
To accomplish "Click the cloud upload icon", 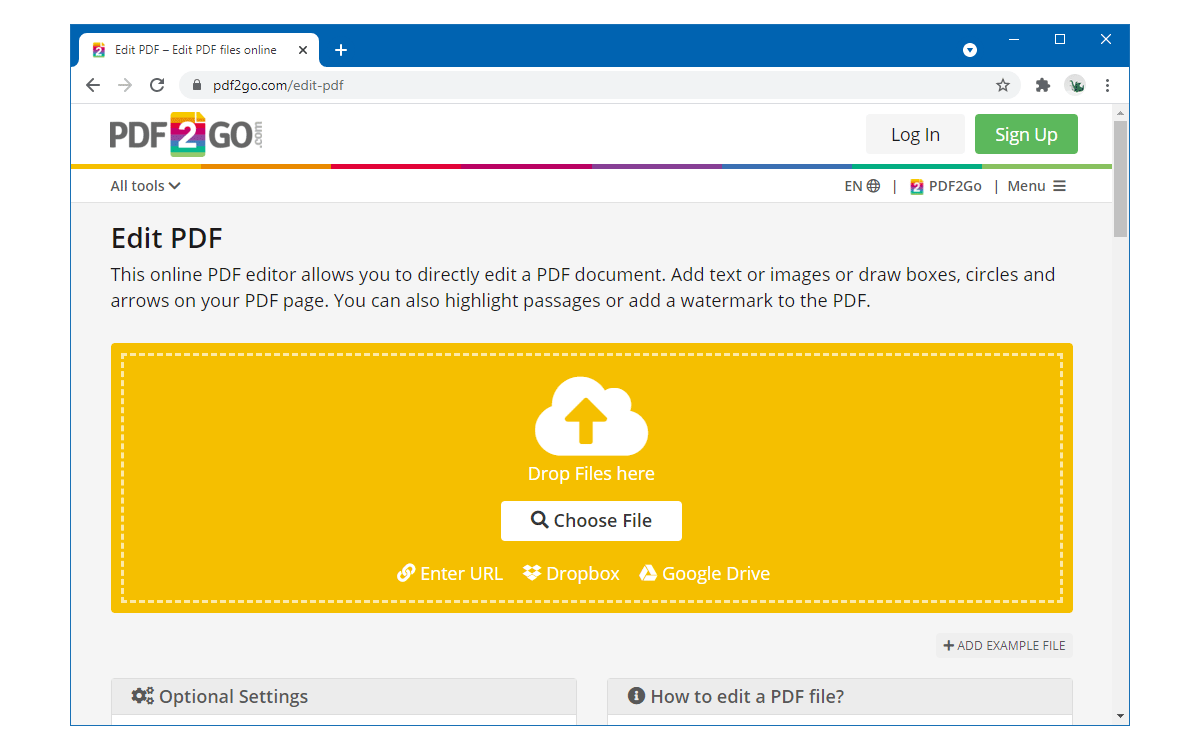I will click(x=591, y=416).
